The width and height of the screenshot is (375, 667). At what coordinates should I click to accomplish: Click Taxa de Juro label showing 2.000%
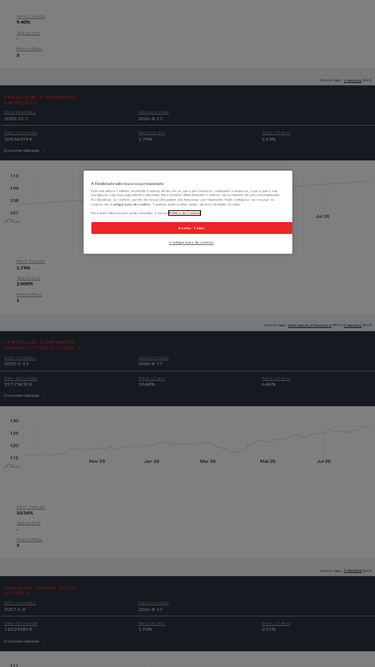28,278
